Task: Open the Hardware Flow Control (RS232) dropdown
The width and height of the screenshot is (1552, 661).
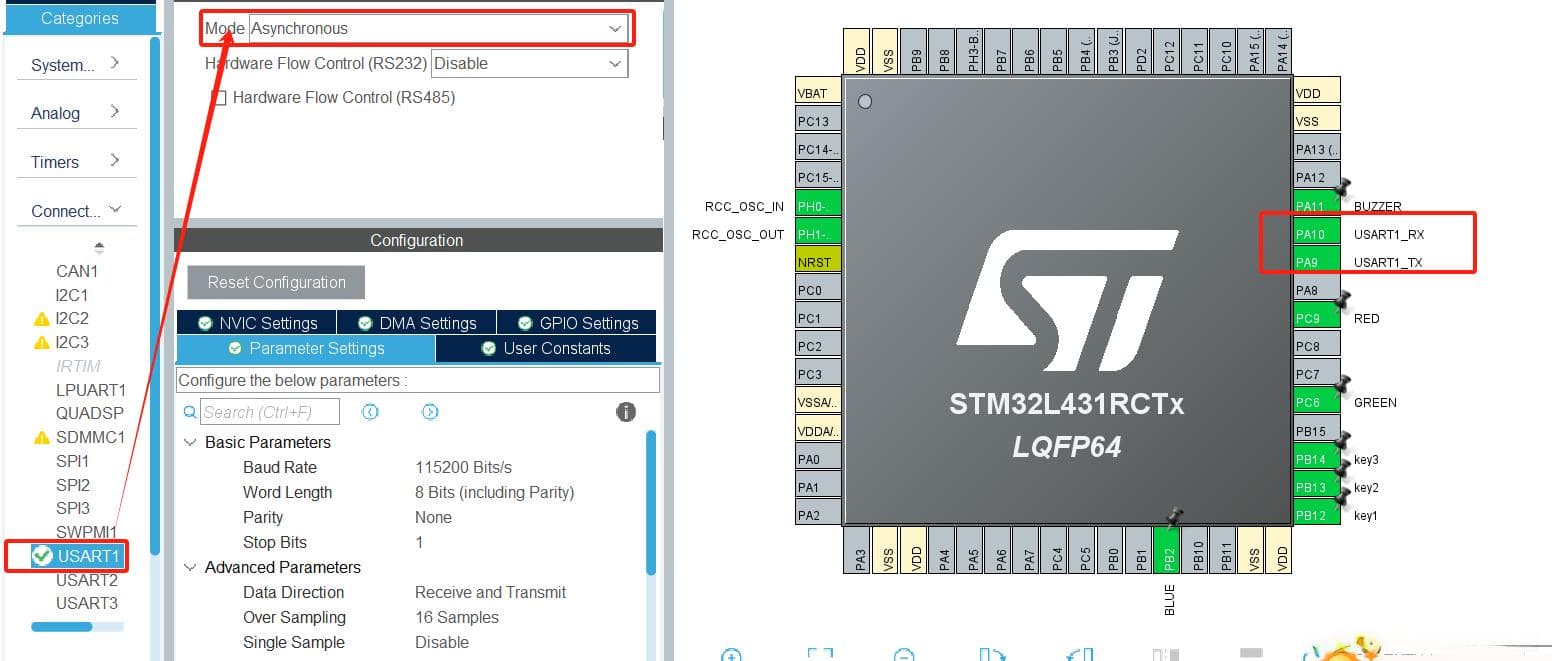Action: tap(529, 64)
